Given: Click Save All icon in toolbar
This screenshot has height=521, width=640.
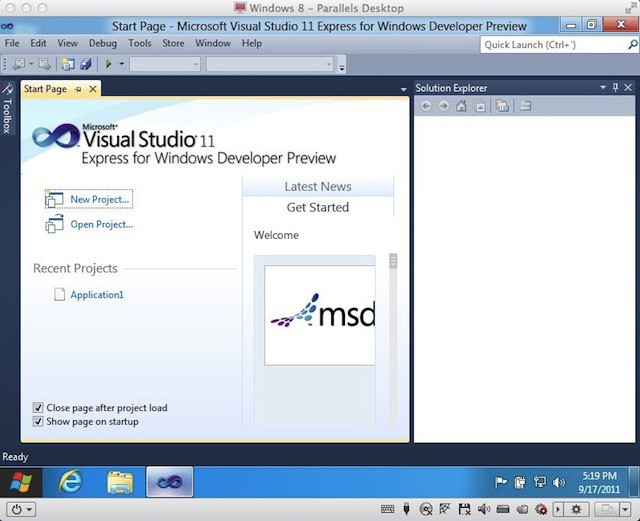Looking at the screenshot, I should (86, 64).
